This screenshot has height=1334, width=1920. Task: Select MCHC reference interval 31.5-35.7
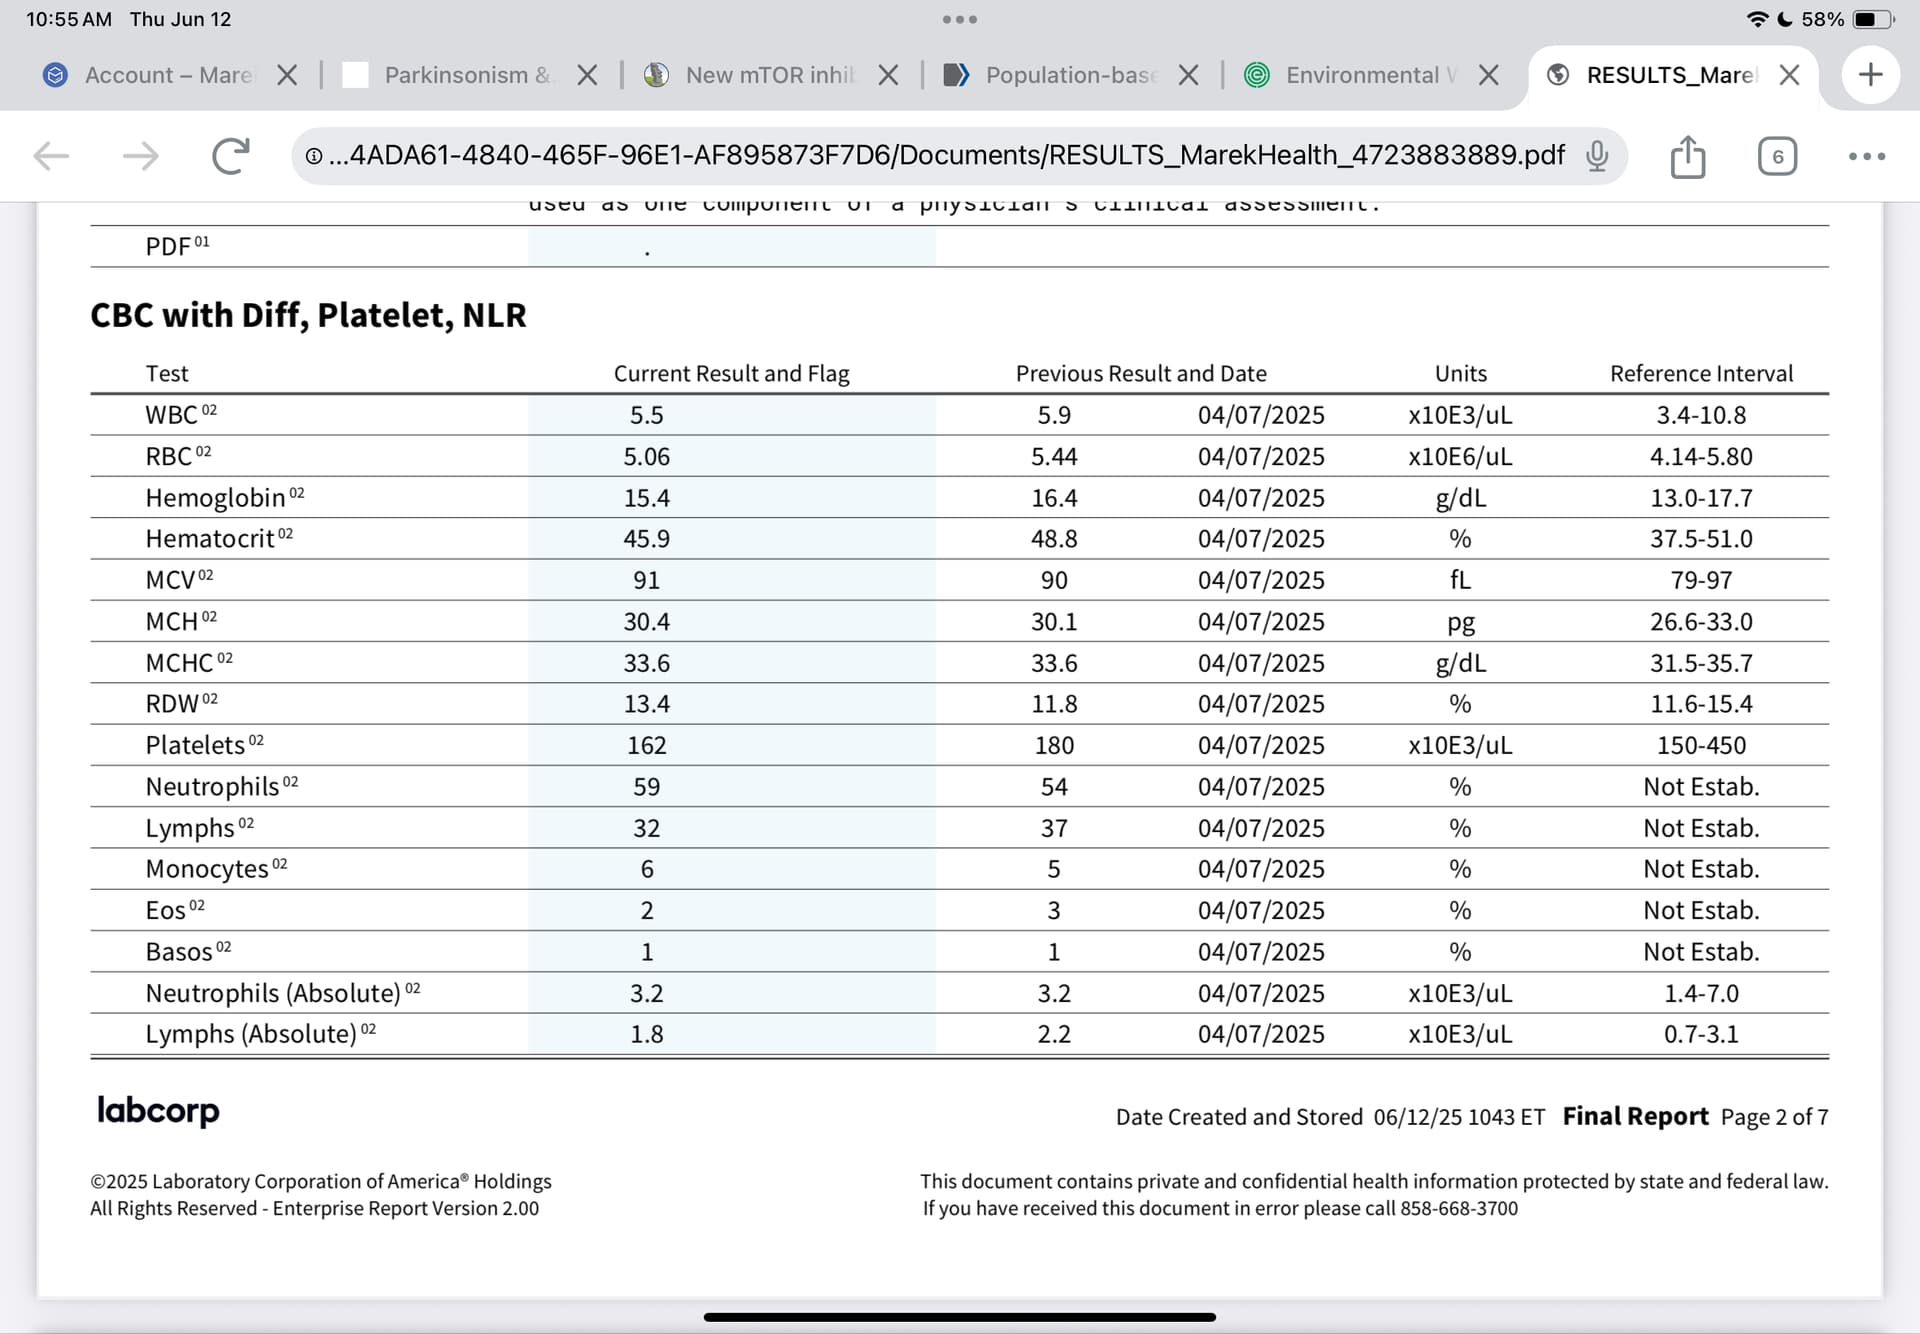point(1701,663)
